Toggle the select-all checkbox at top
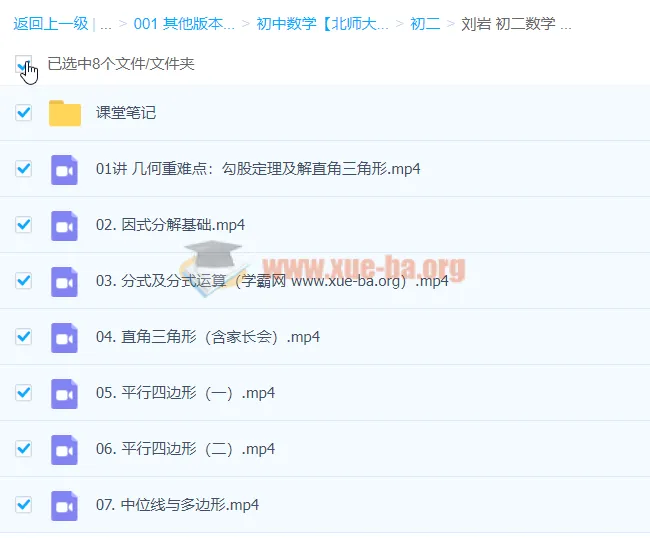 24,64
